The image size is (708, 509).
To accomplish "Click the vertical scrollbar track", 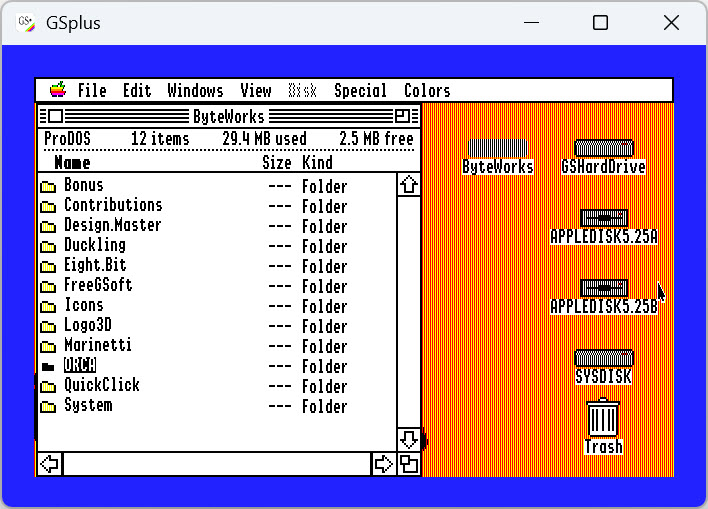I will click(409, 312).
